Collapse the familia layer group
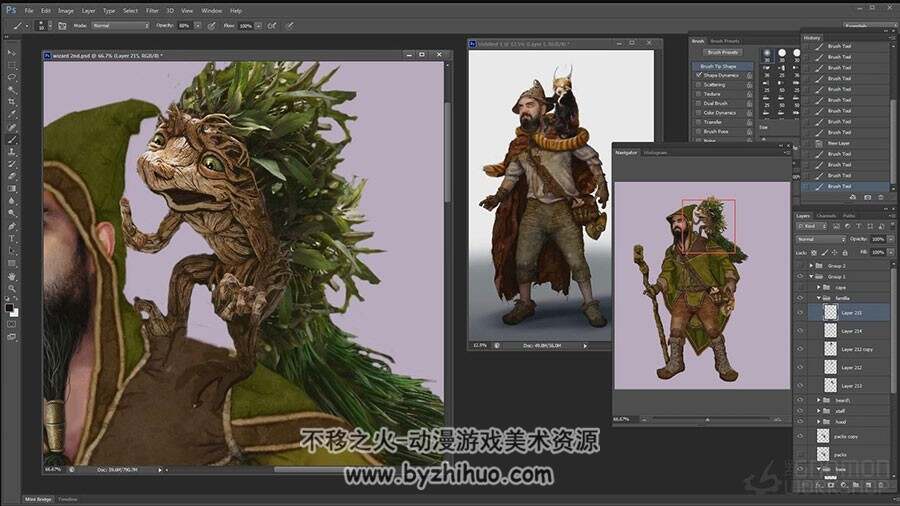 click(818, 298)
